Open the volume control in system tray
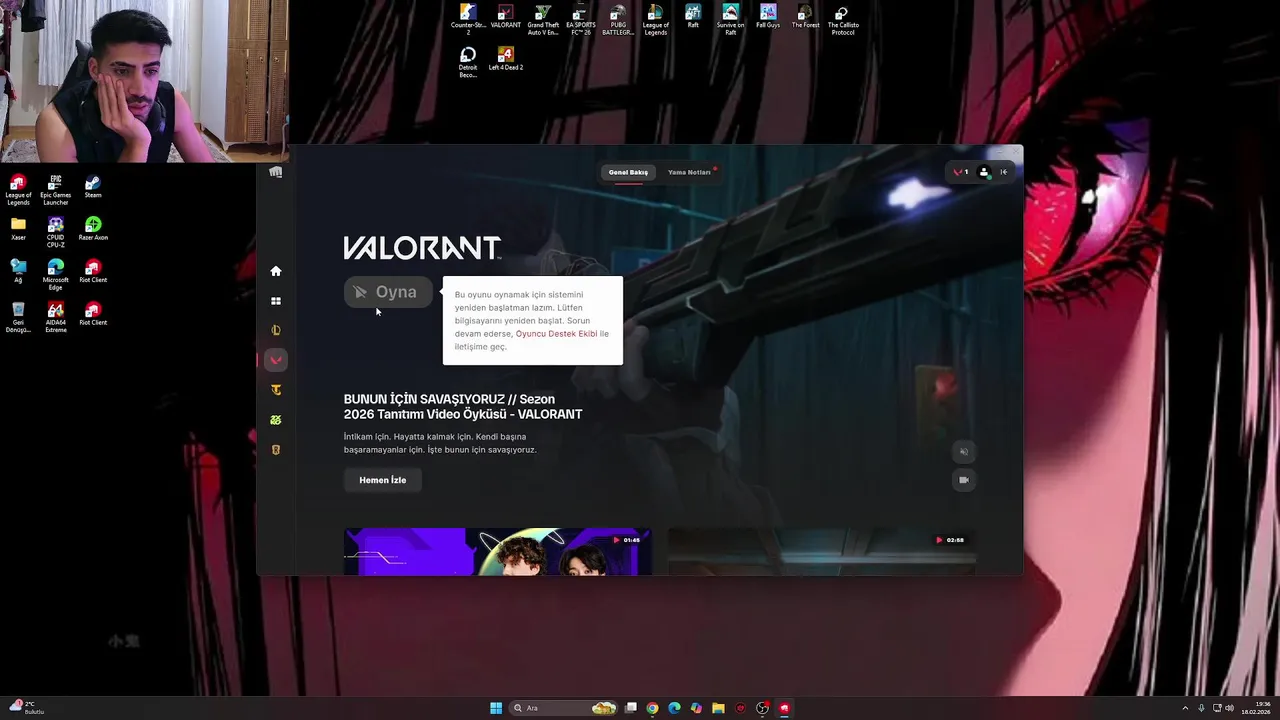This screenshot has height=720, width=1280. (x=1229, y=708)
